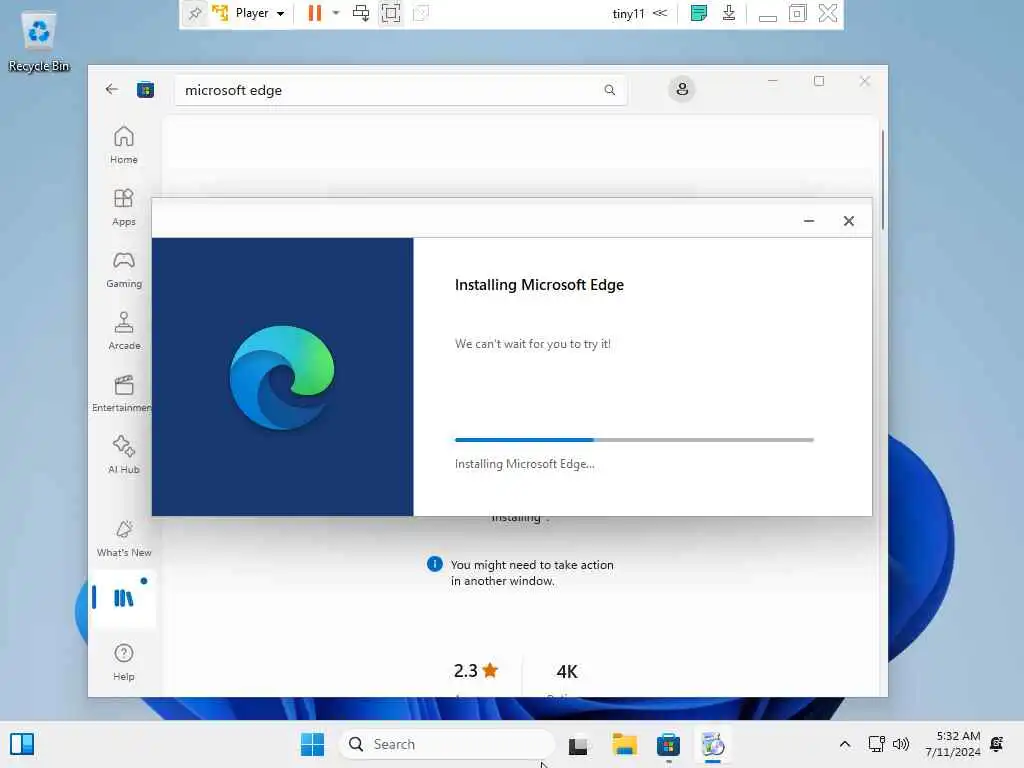Click the Microsoft Store logo icon

point(145,89)
